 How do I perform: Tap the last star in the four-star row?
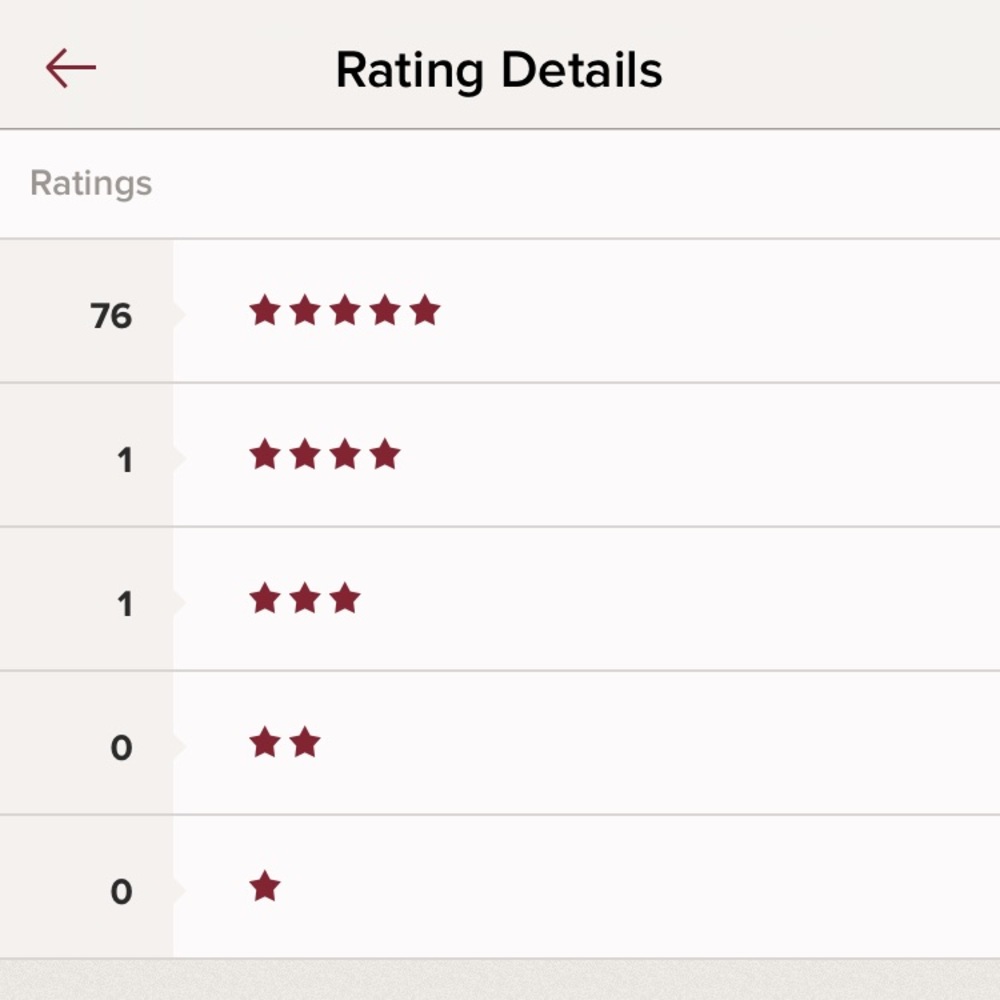(x=384, y=455)
